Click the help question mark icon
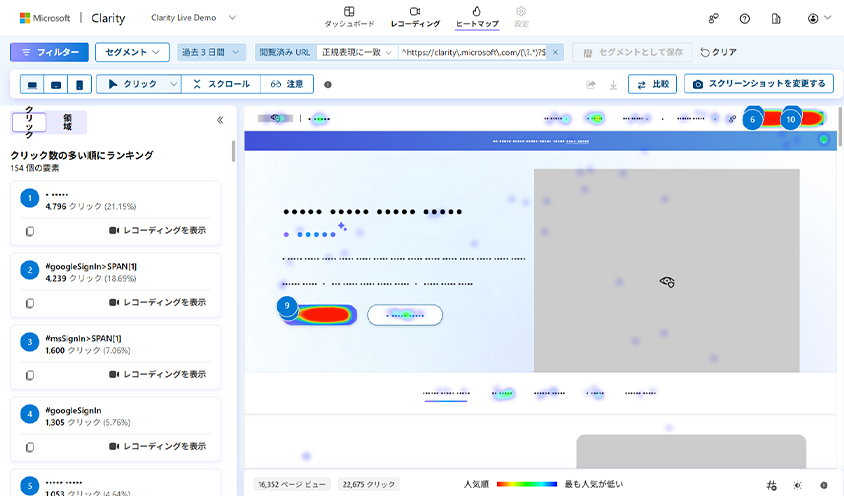 click(x=744, y=18)
